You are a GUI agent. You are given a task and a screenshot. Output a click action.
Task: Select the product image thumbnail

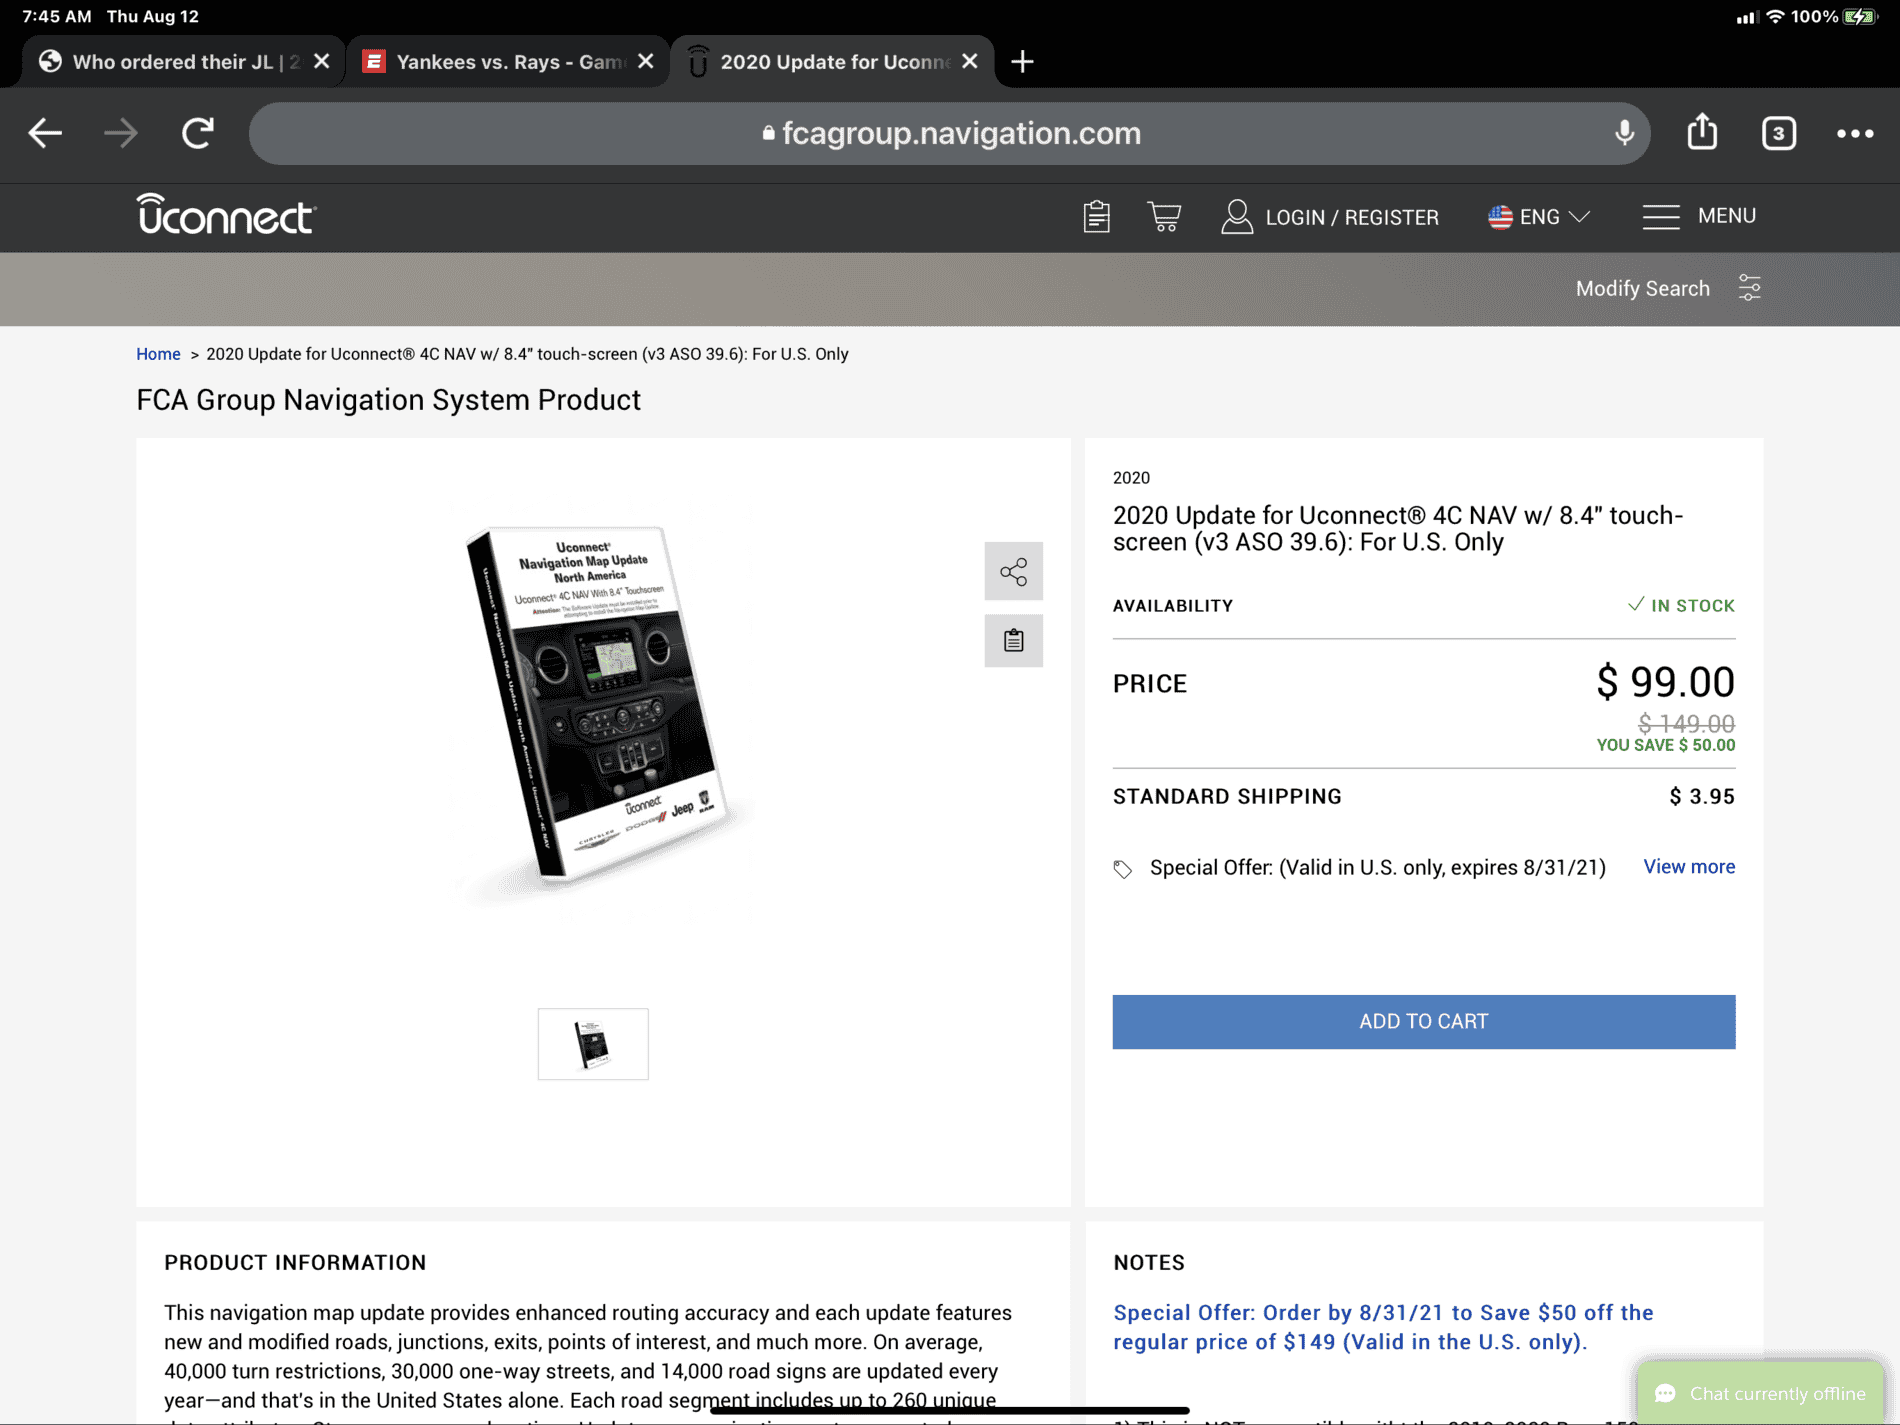(593, 1044)
